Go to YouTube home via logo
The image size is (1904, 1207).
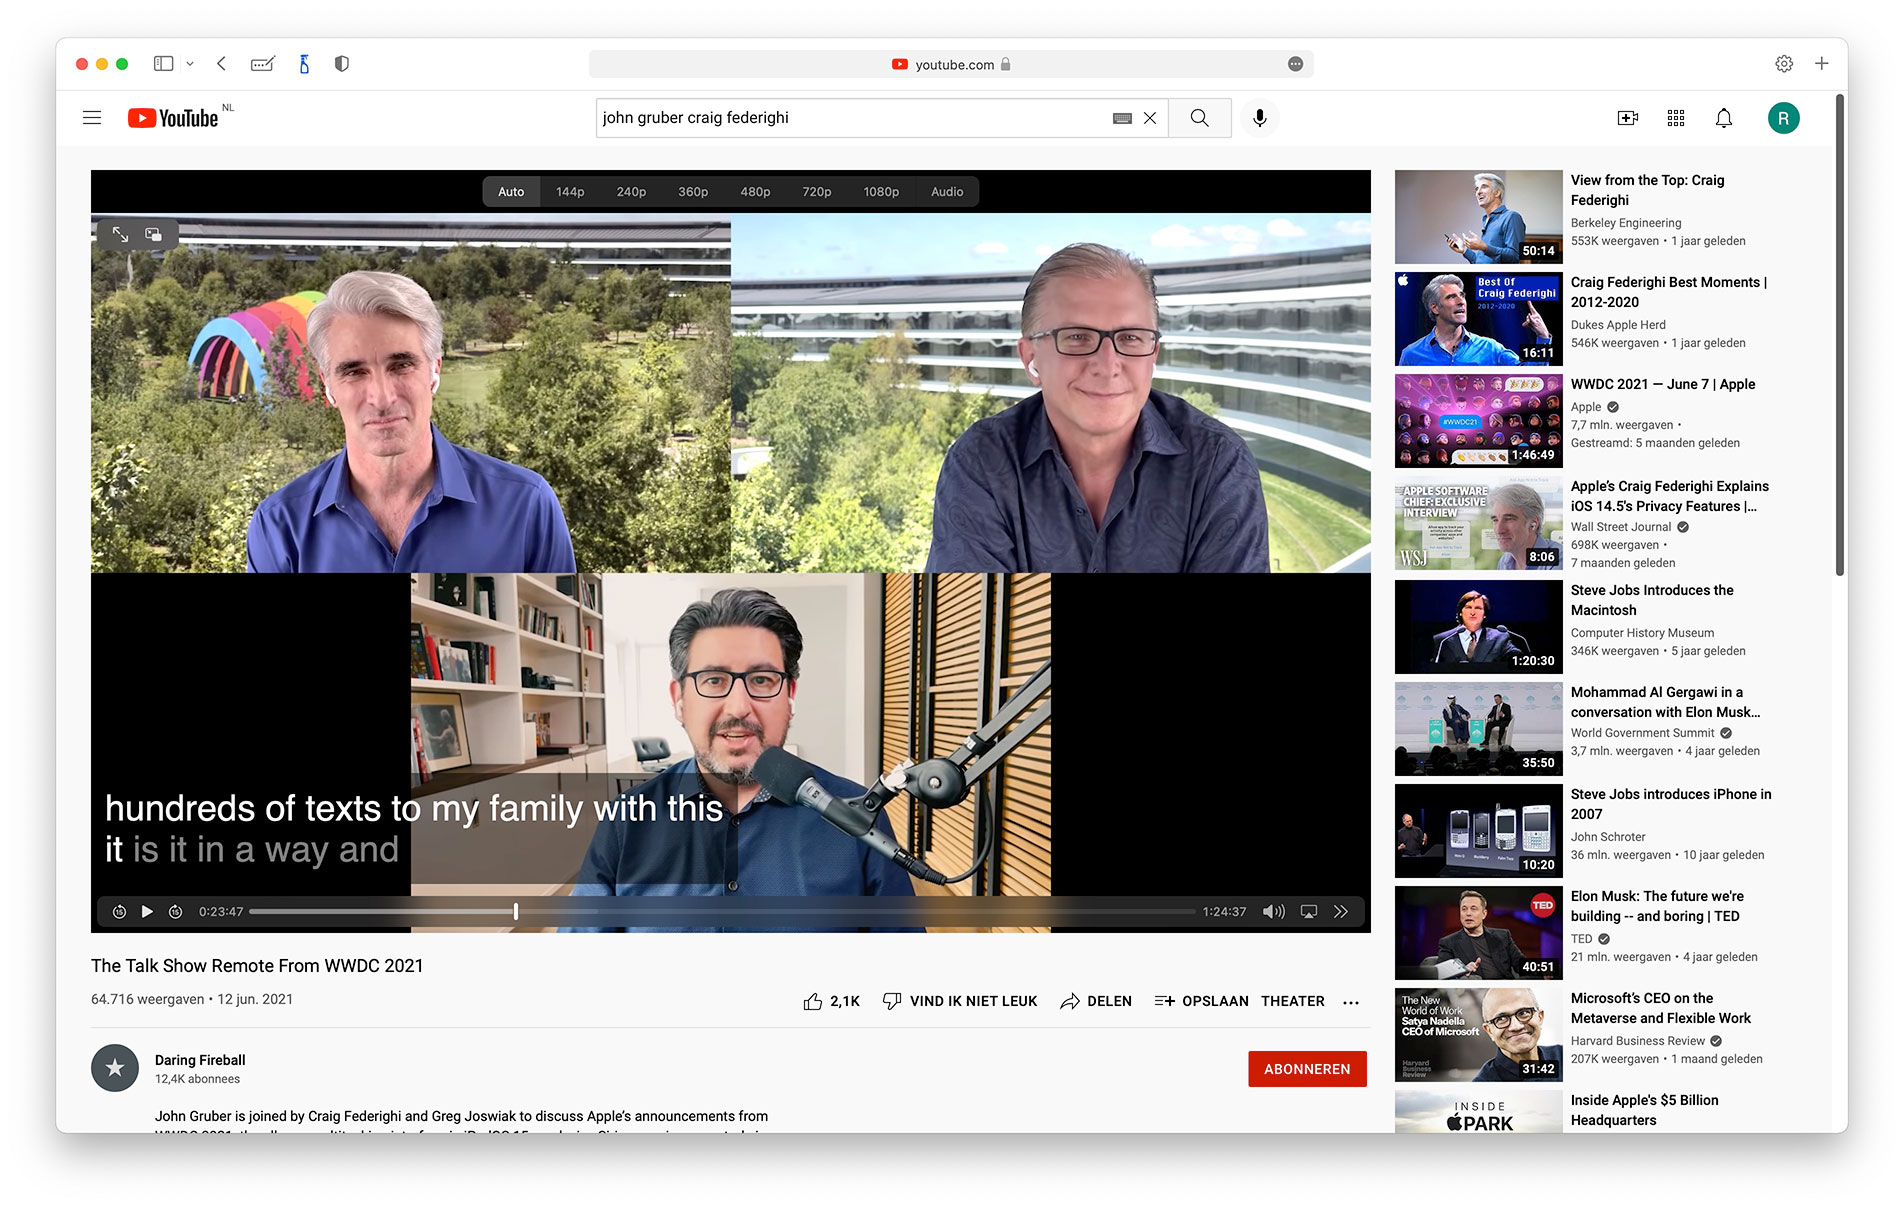click(173, 118)
